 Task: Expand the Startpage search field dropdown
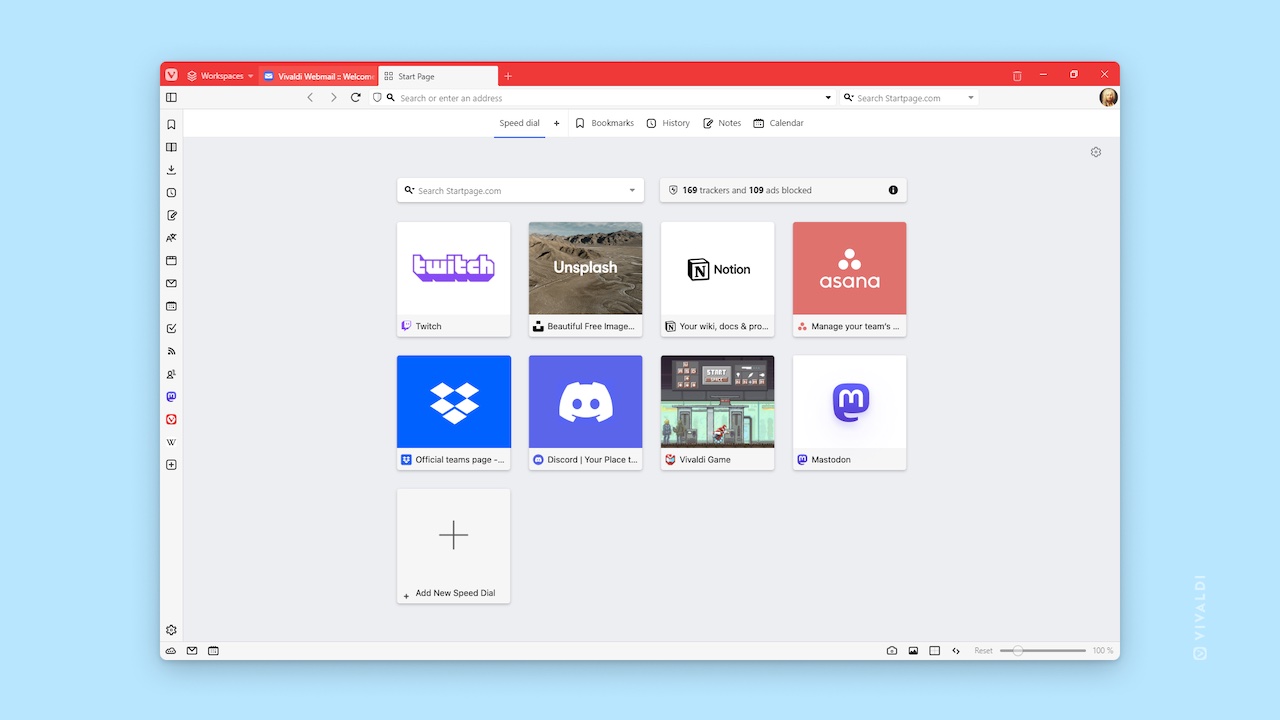(631, 189)
